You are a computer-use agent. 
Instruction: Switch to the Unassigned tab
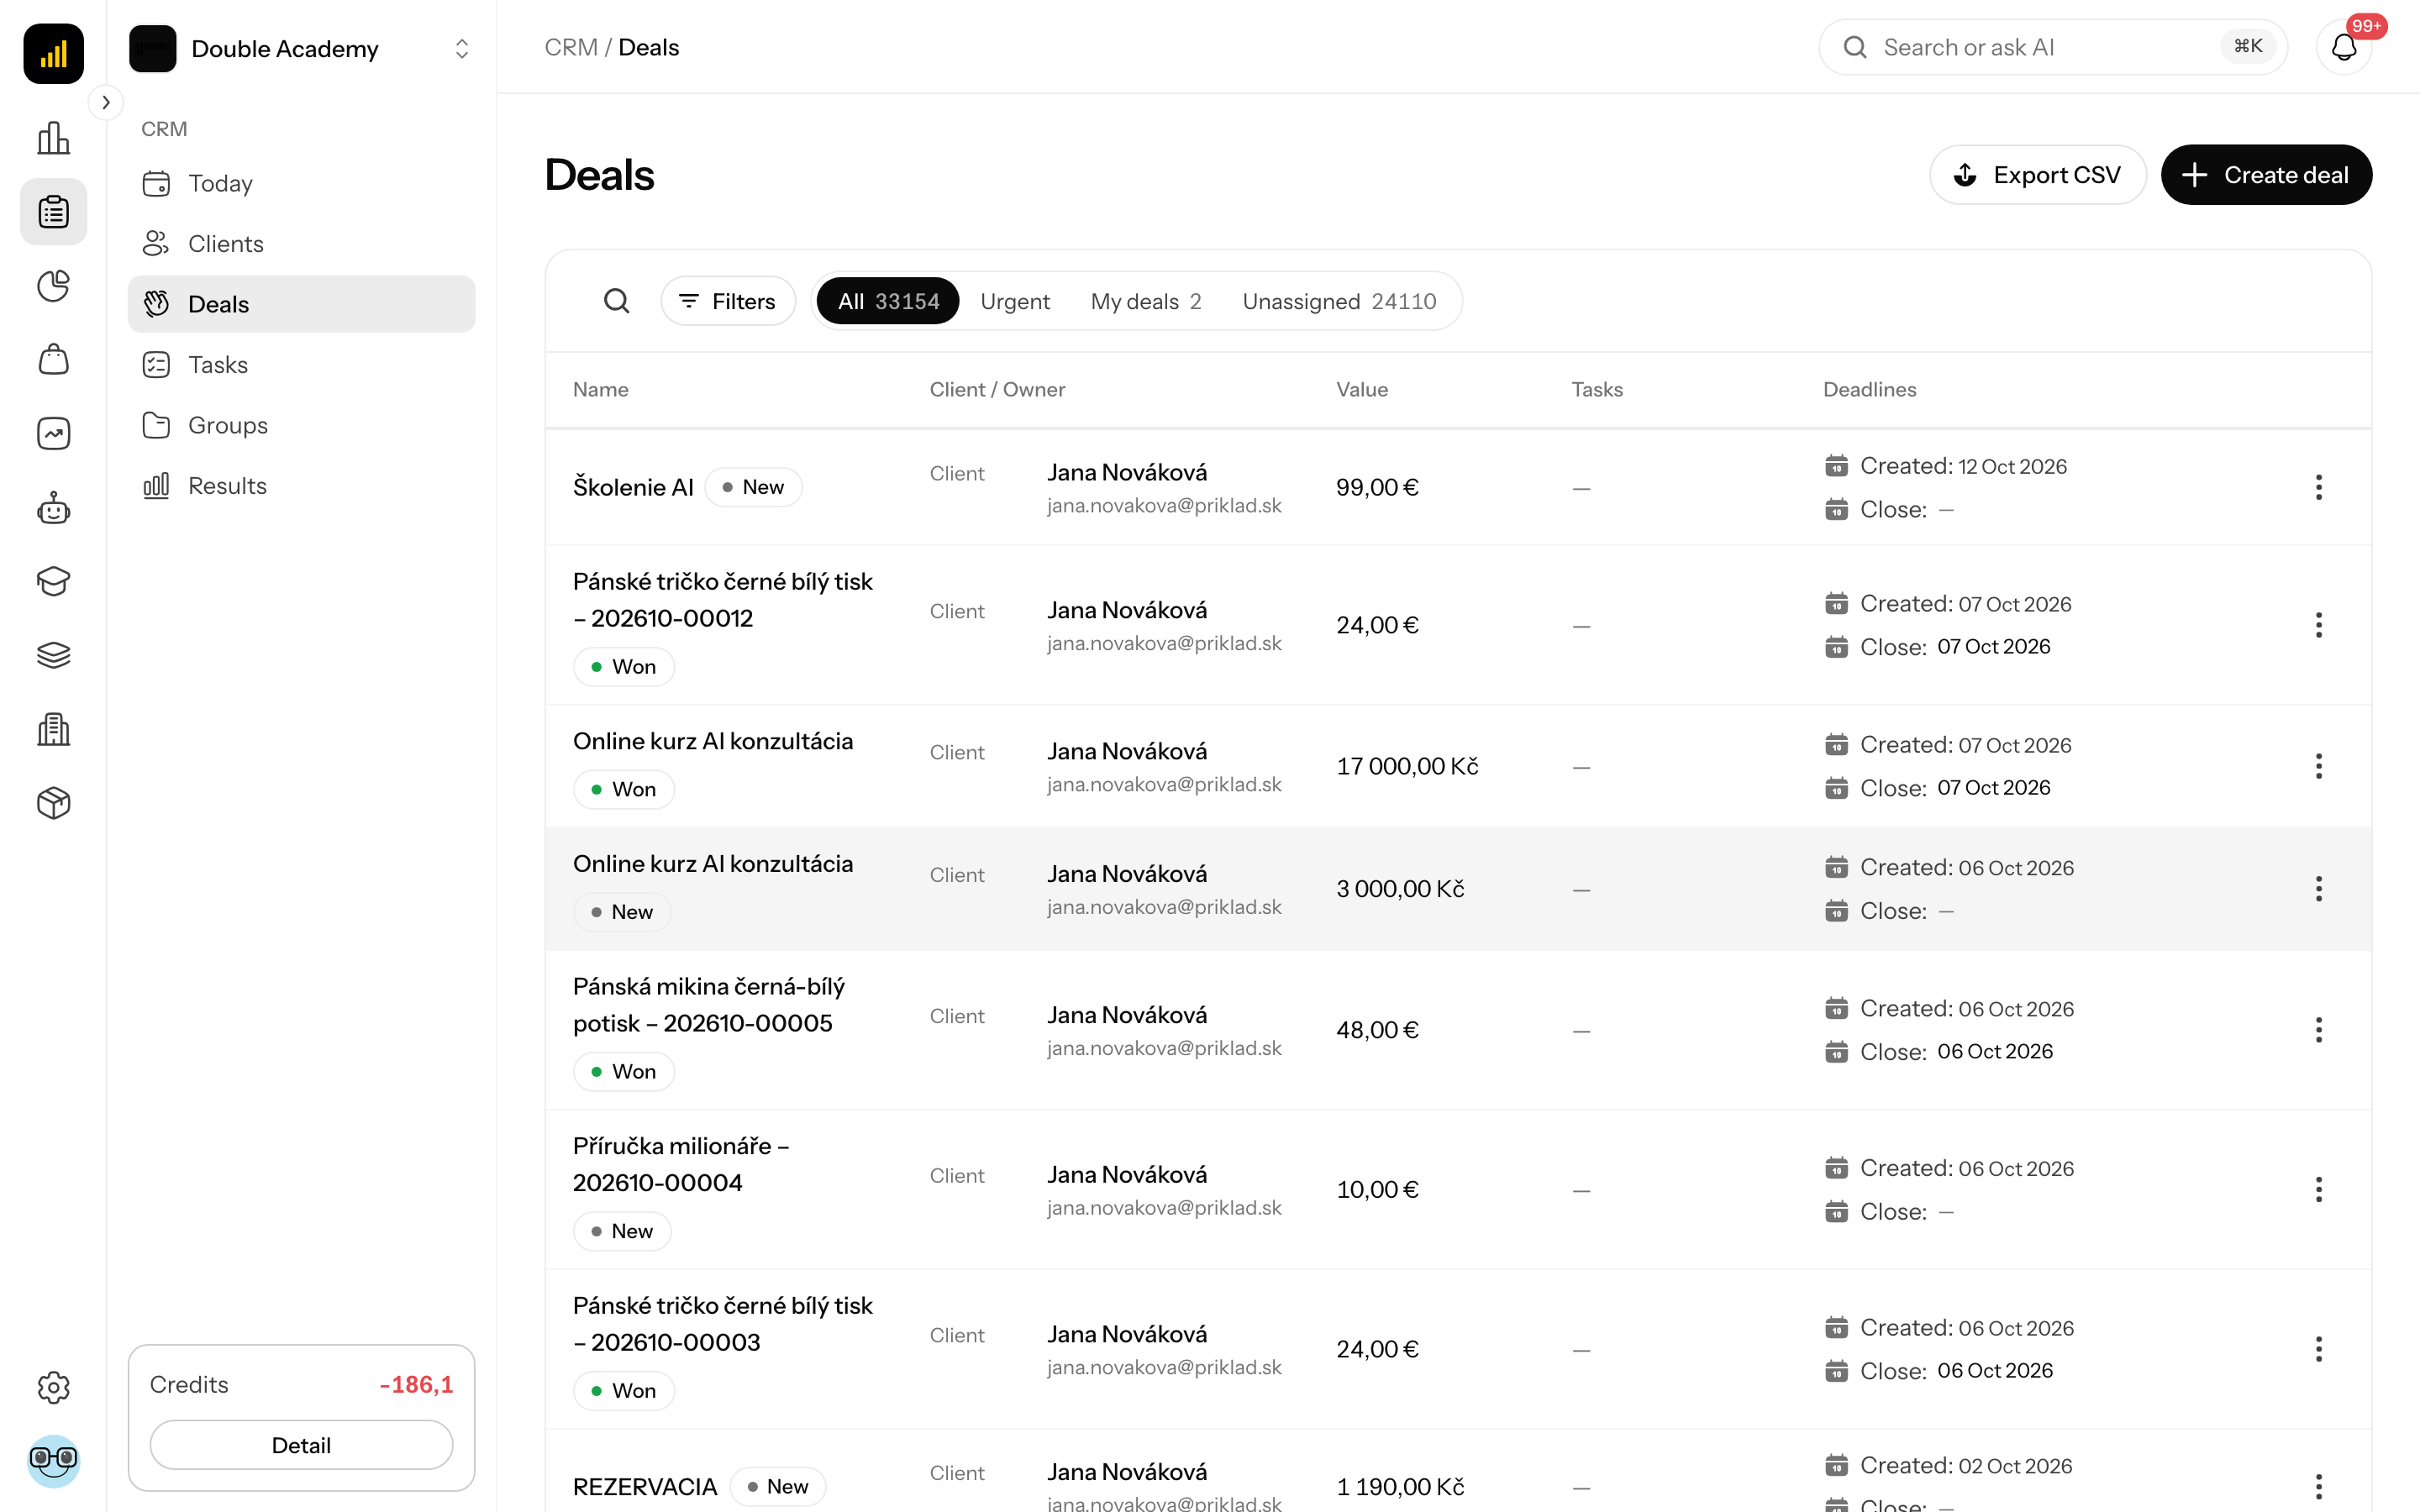(1339, 301)
